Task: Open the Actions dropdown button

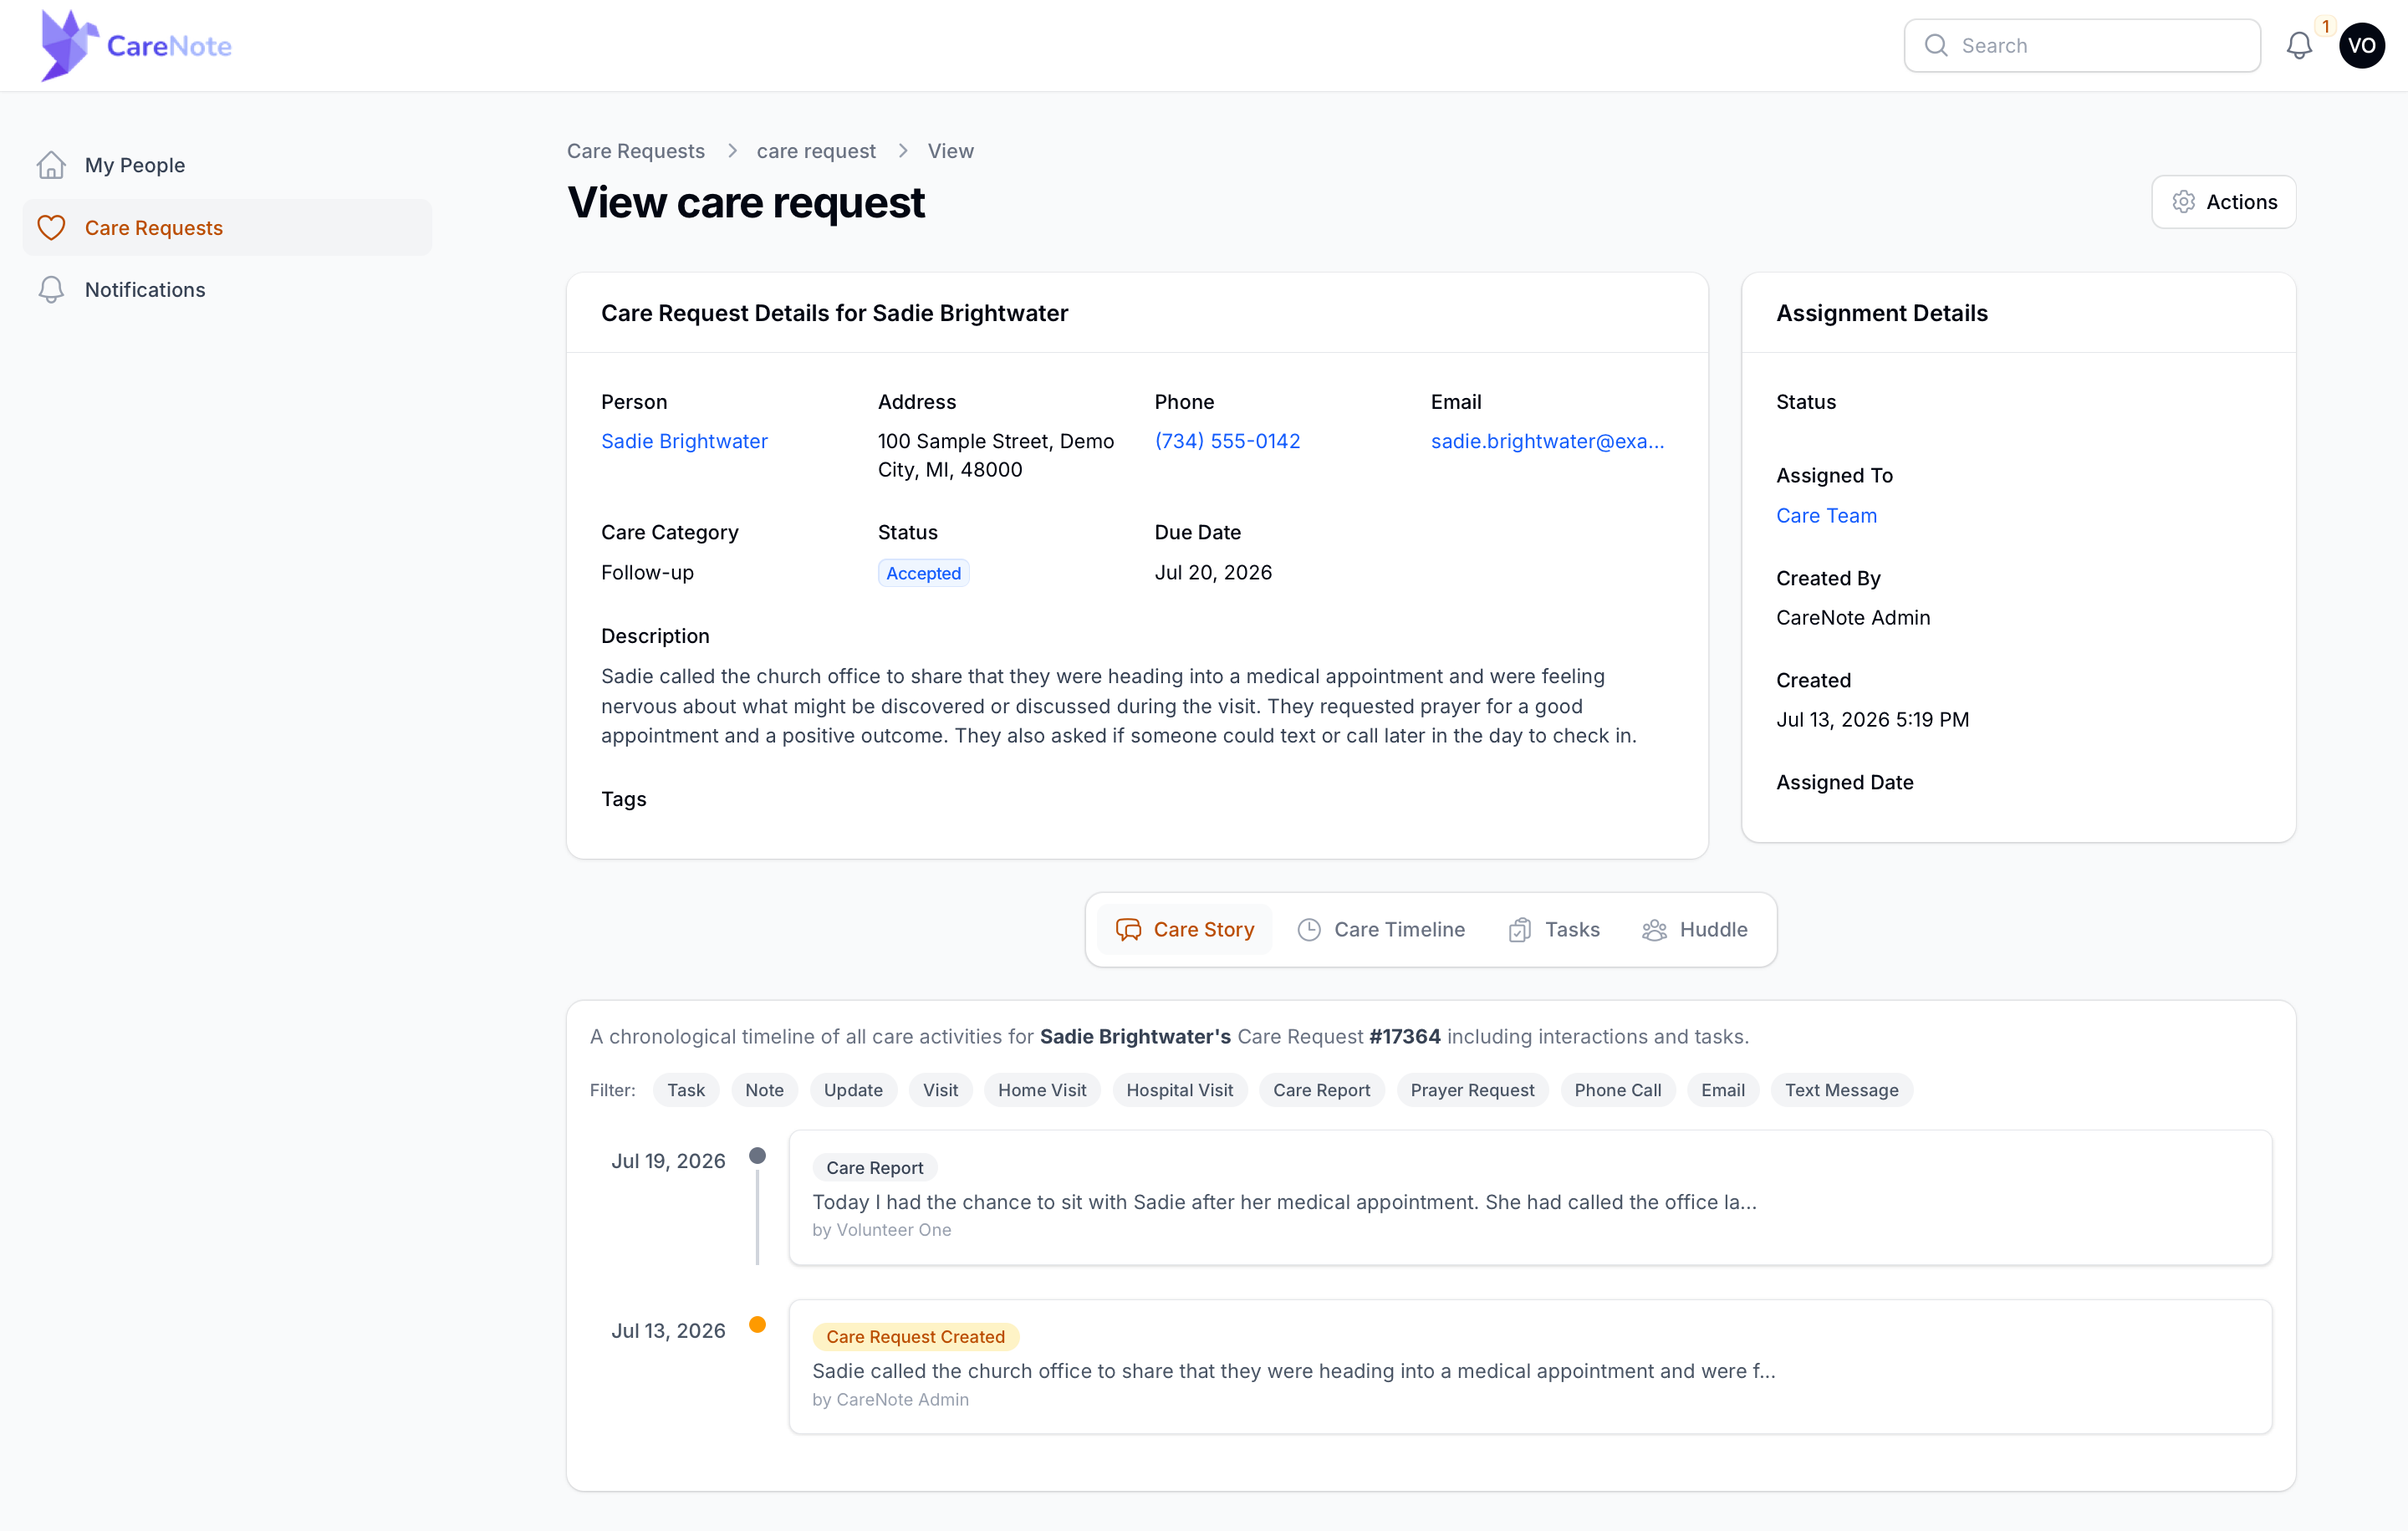Action: coord(2223,201)
